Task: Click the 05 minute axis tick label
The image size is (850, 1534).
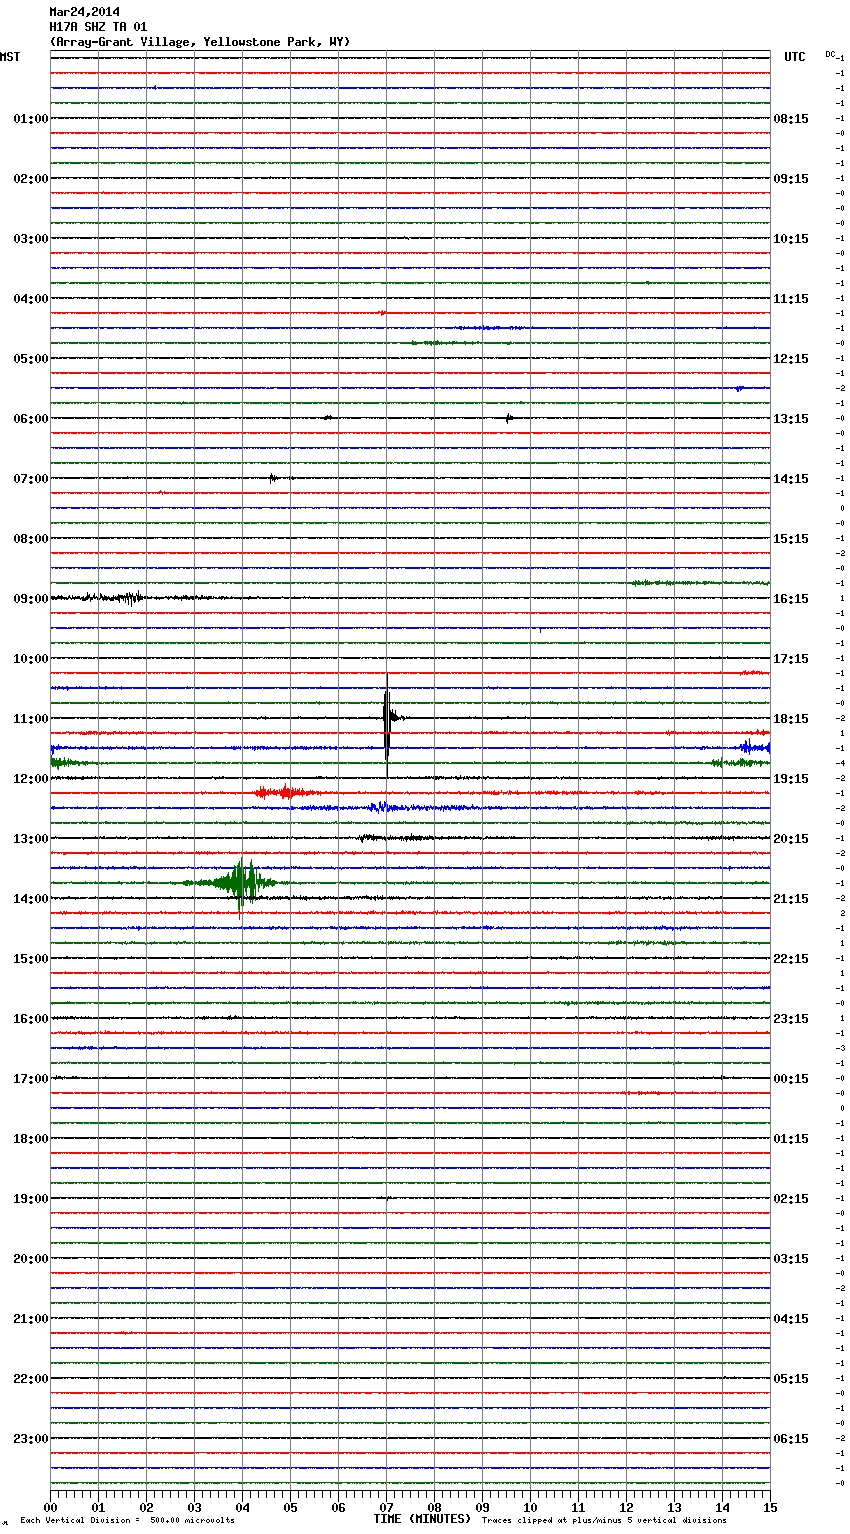Action: coord(290,1507)
